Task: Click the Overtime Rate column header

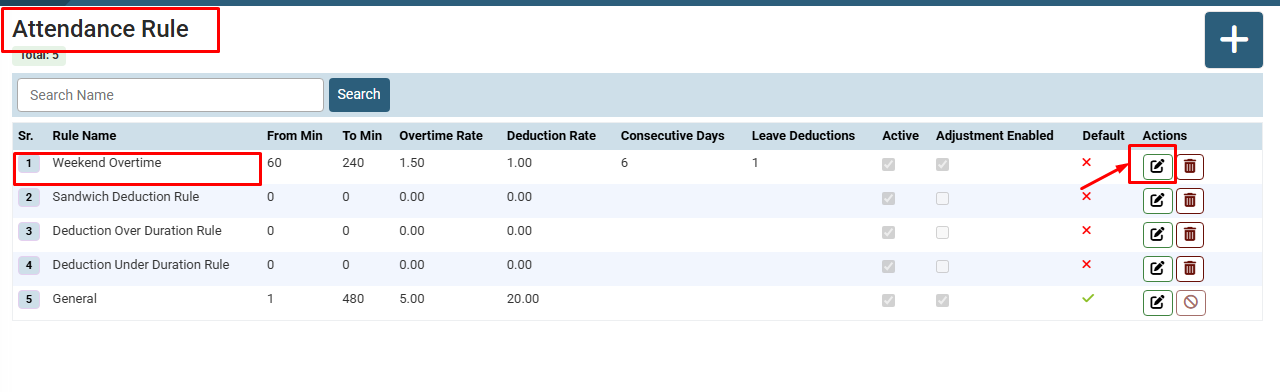Action: pyautogui.click(x=441, y=136)
